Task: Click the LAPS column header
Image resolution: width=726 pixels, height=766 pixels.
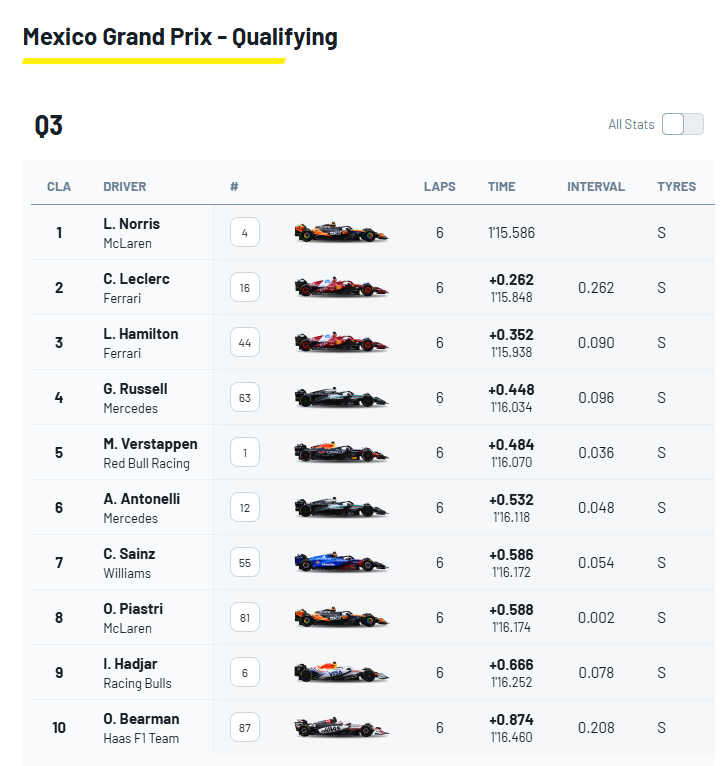Action: pos(439,187)
